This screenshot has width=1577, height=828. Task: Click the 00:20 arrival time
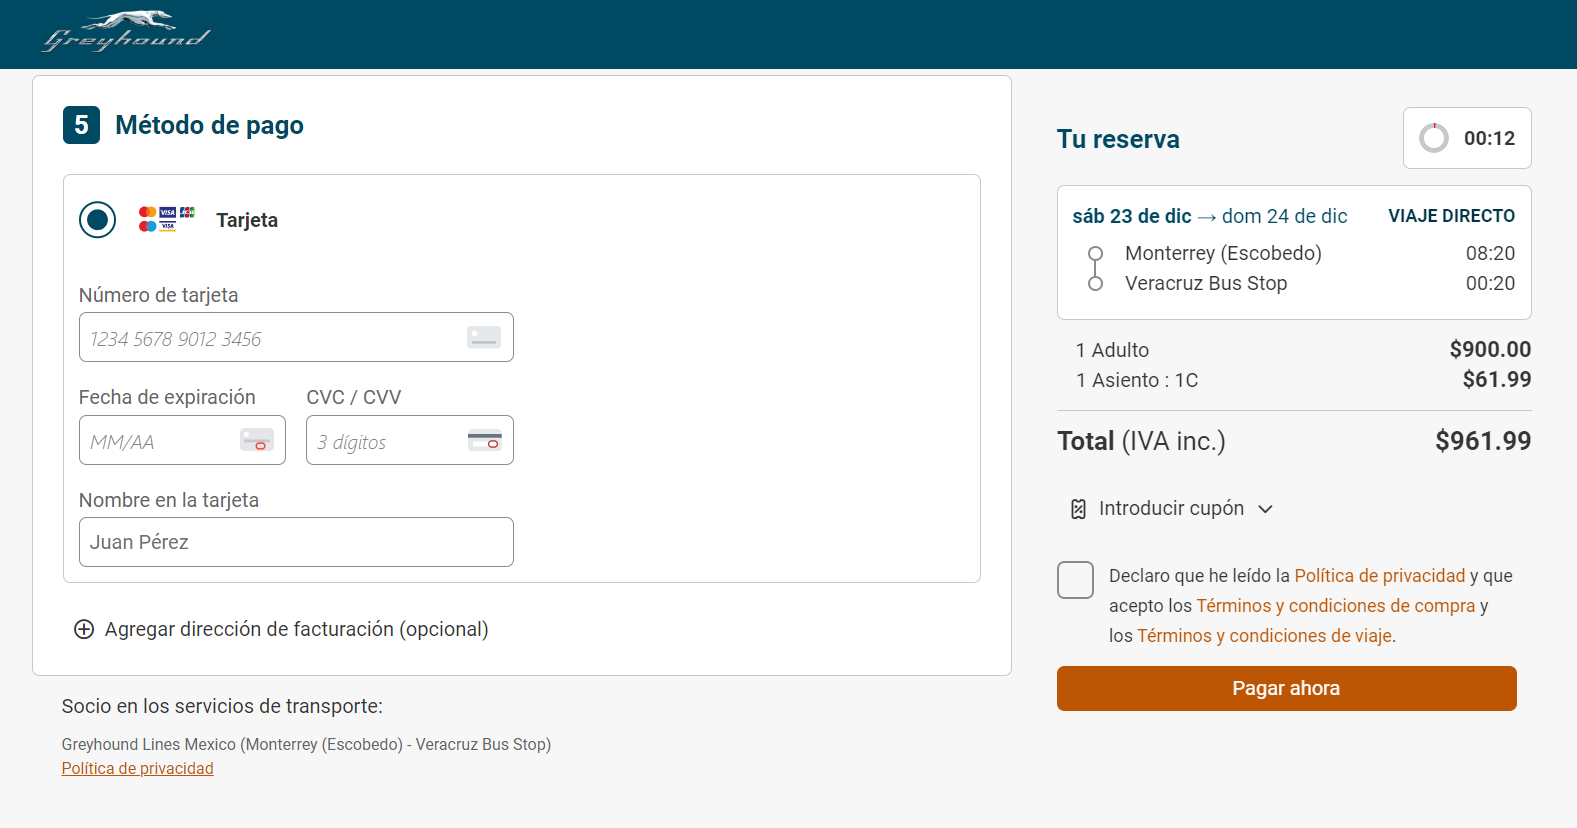click(1490, 283)
